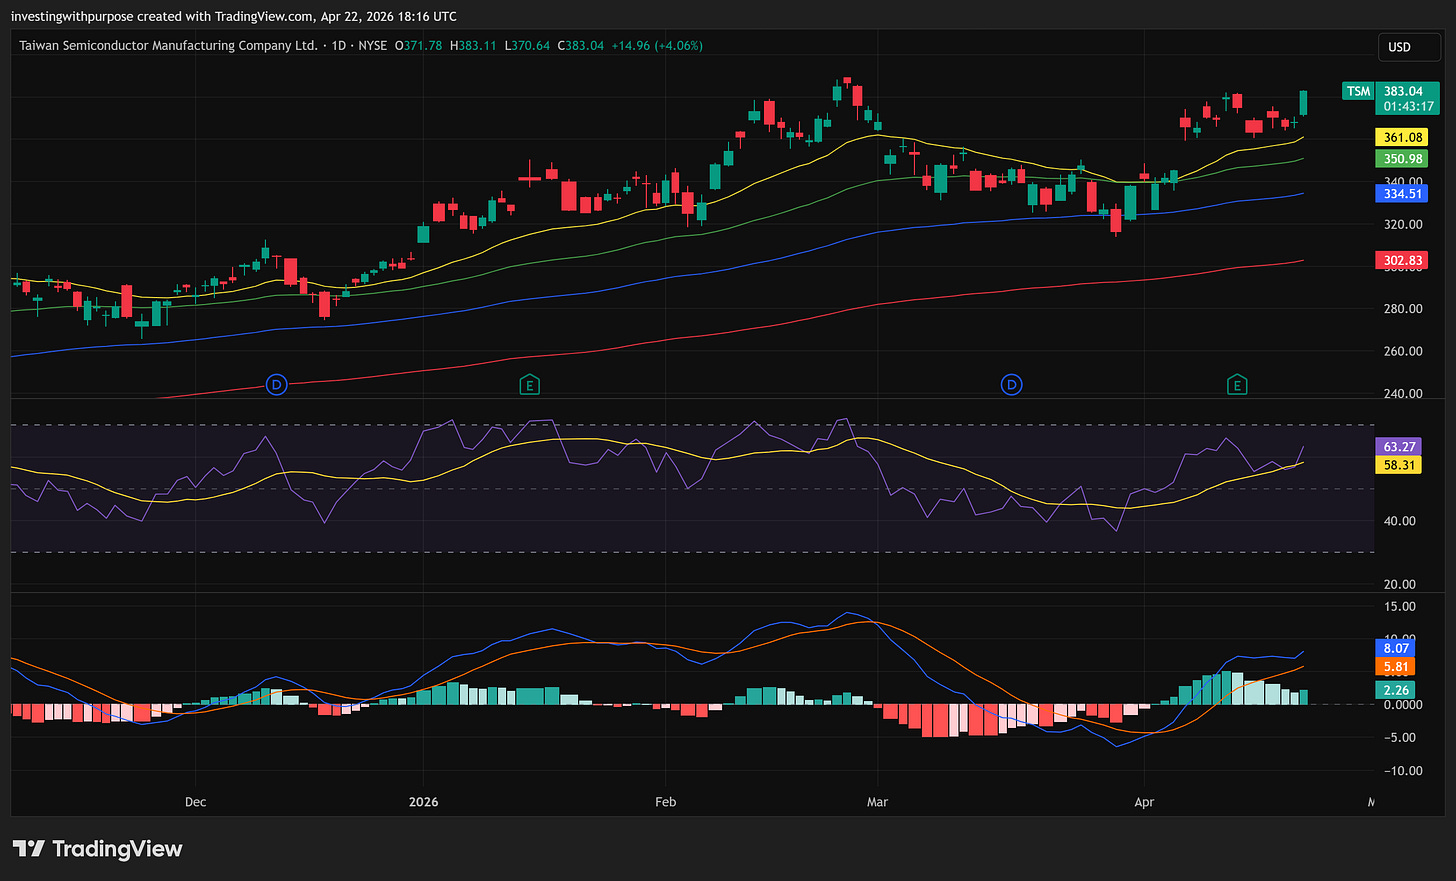The image size is (1456, 881).
Task: Click the 280.00 price scale label
Action: [1403, 309]
